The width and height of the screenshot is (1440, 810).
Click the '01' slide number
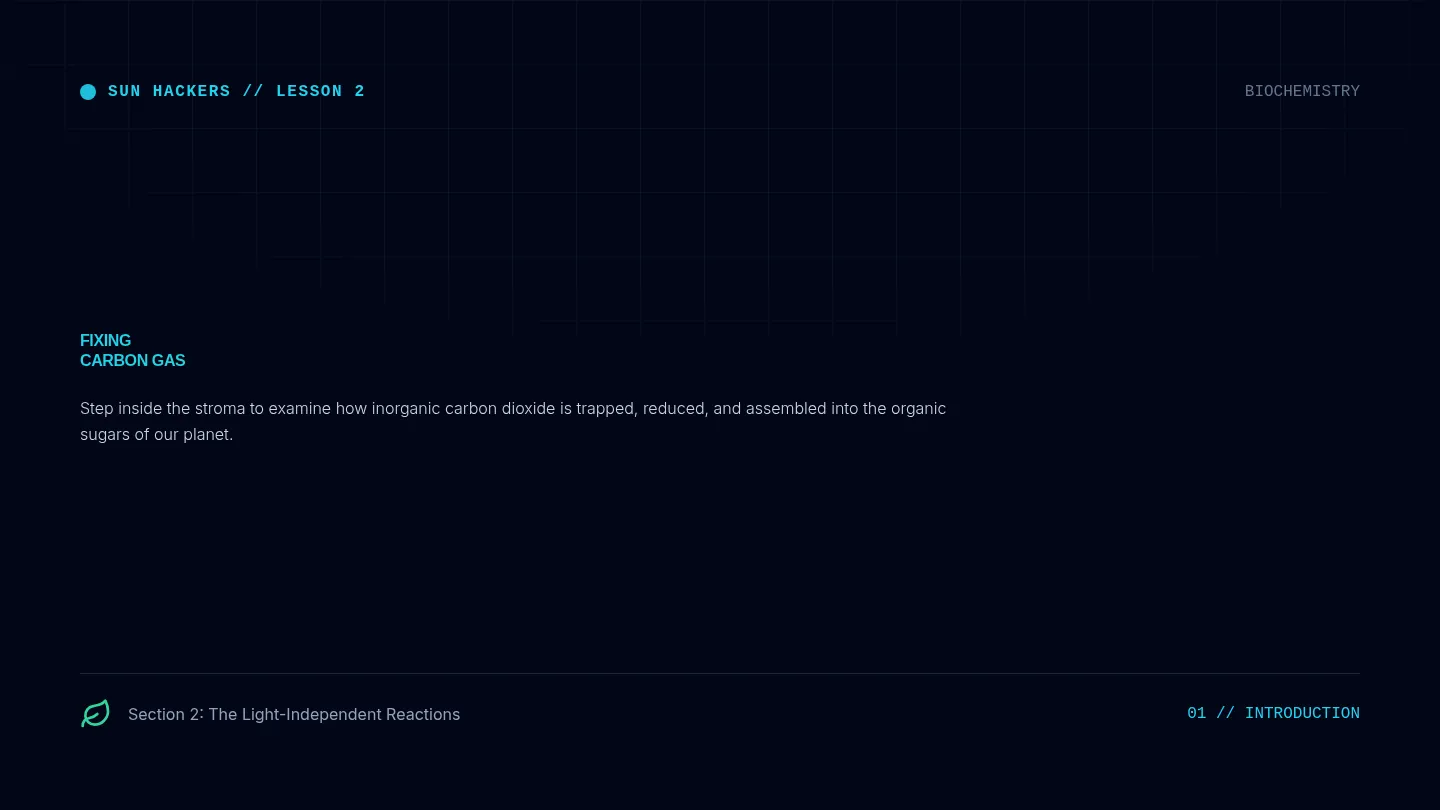pyautogui.click(x=1197, y=713)
